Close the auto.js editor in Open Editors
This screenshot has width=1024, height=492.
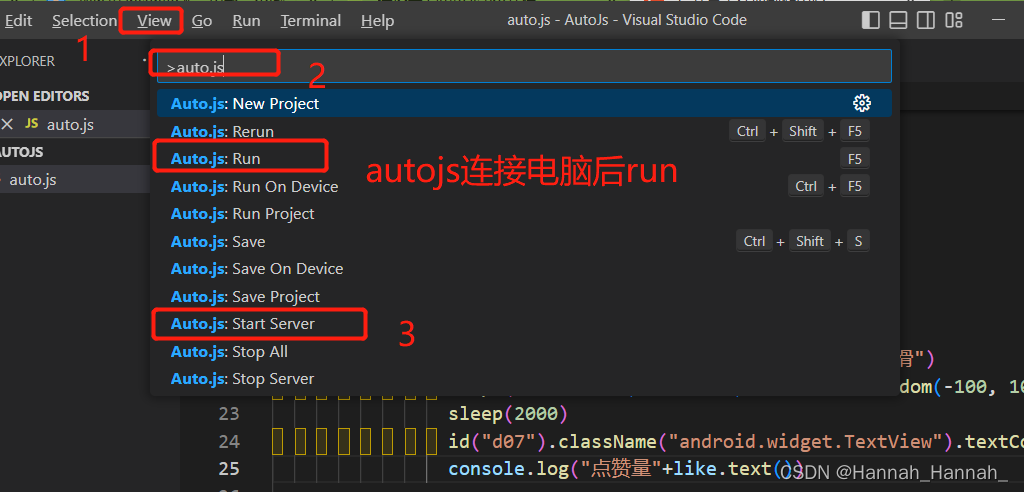point(7,124)
